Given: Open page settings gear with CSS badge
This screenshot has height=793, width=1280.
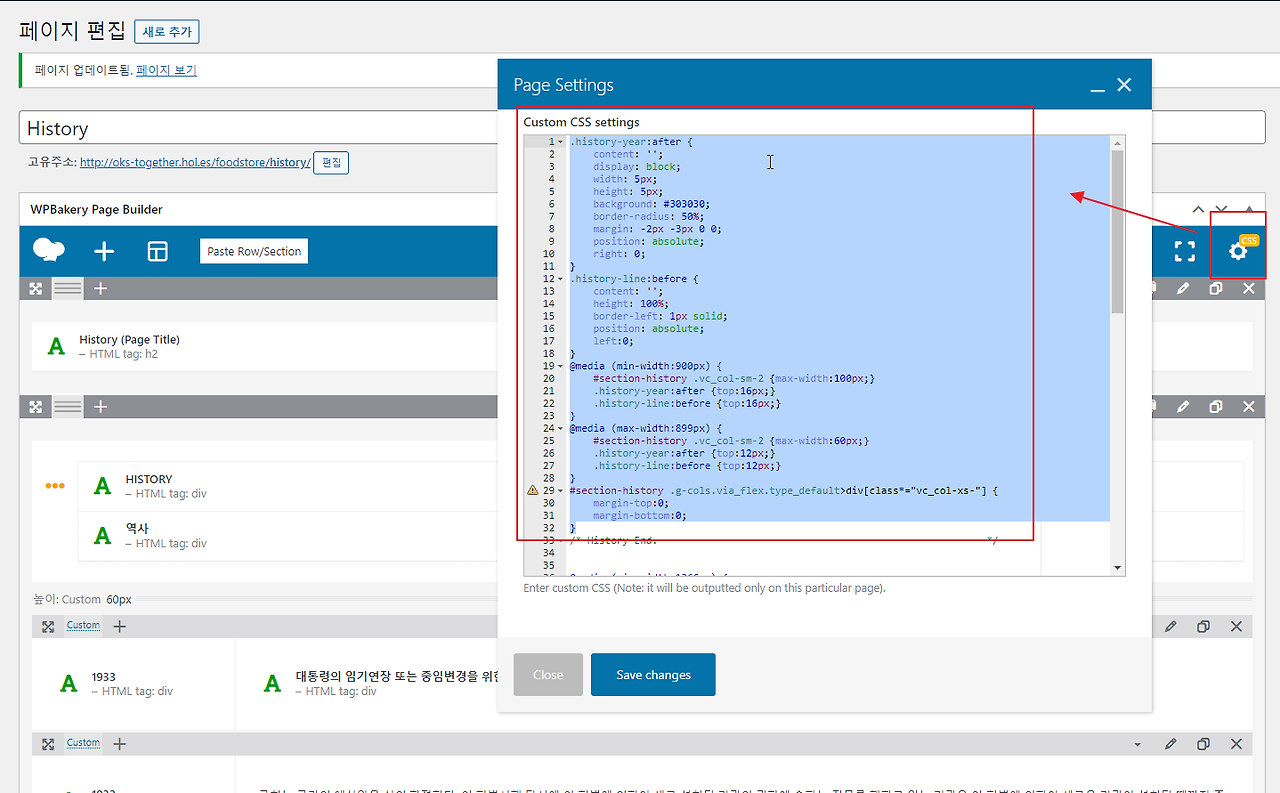Looking at the screenshot, I should pos(1238,250).
